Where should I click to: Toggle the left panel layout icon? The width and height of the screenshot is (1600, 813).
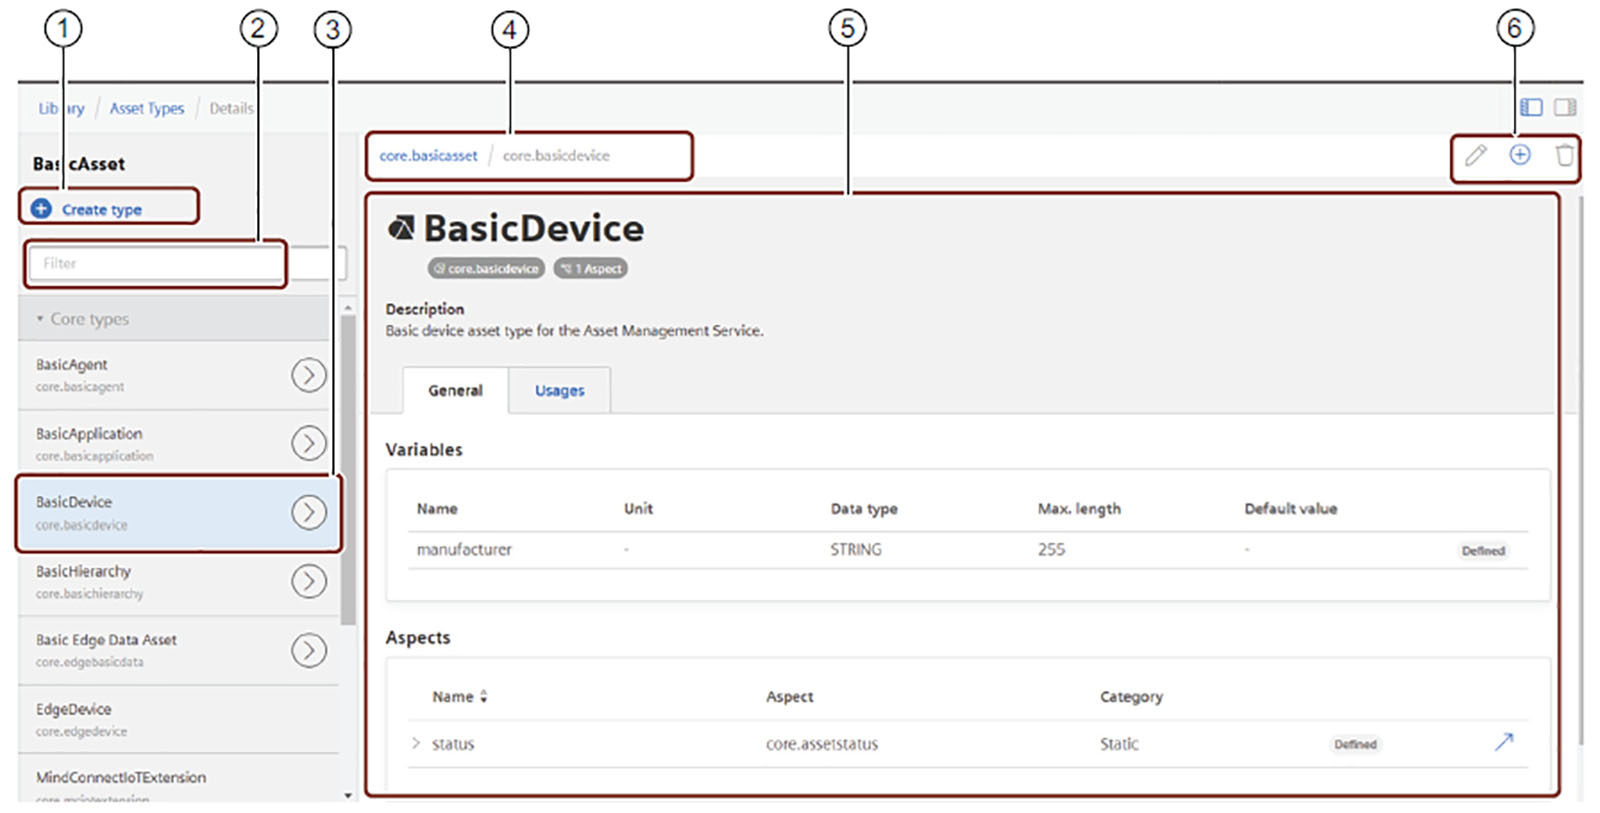(x=1532, y=107)
